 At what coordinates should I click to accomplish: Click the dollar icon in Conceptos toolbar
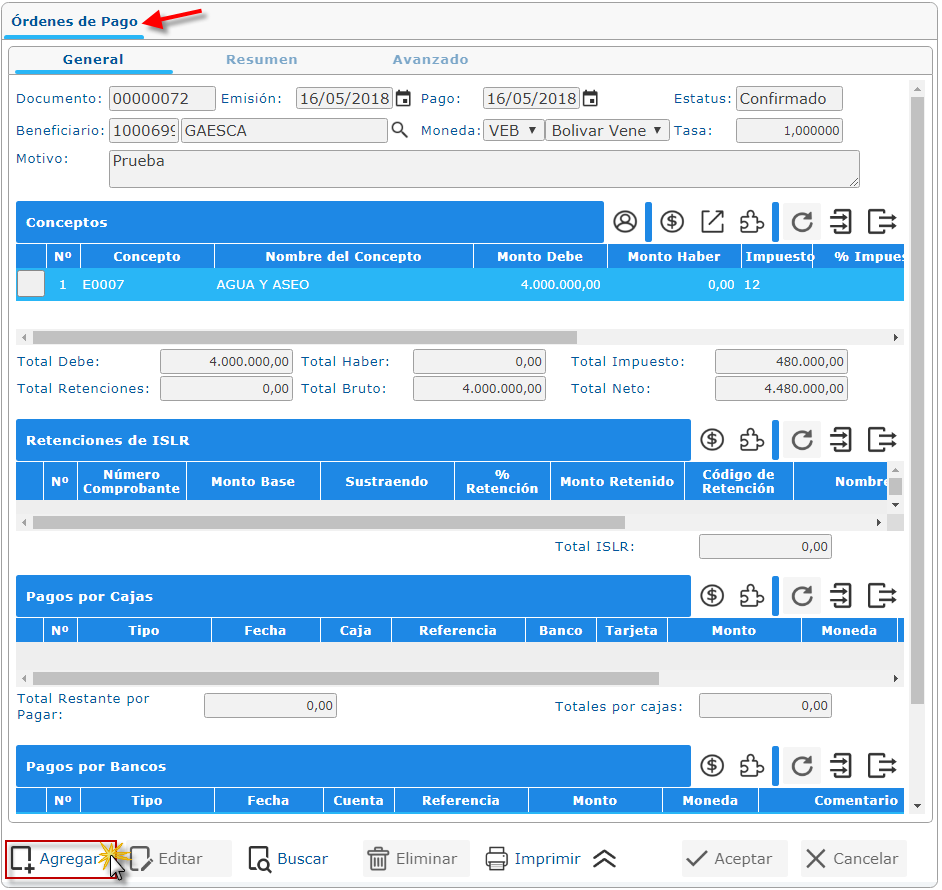coord(672,222)
